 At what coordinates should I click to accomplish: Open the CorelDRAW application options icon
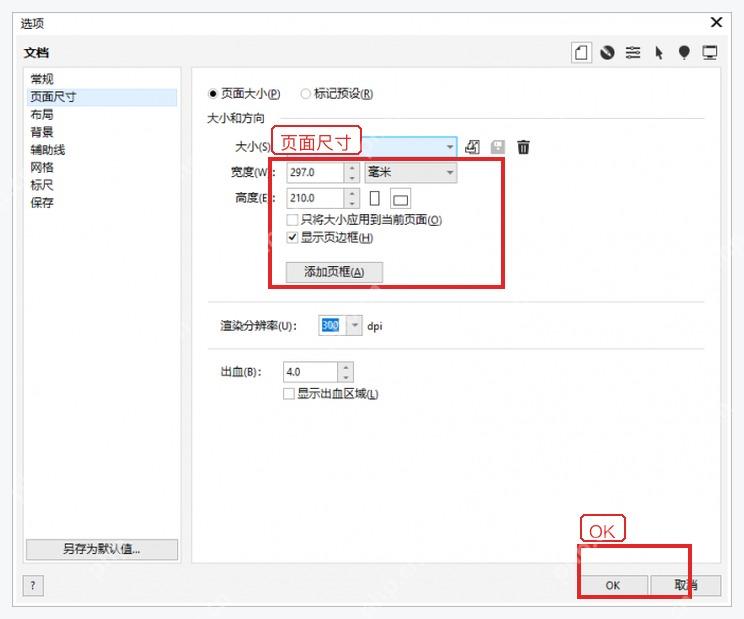pos(607,52)
